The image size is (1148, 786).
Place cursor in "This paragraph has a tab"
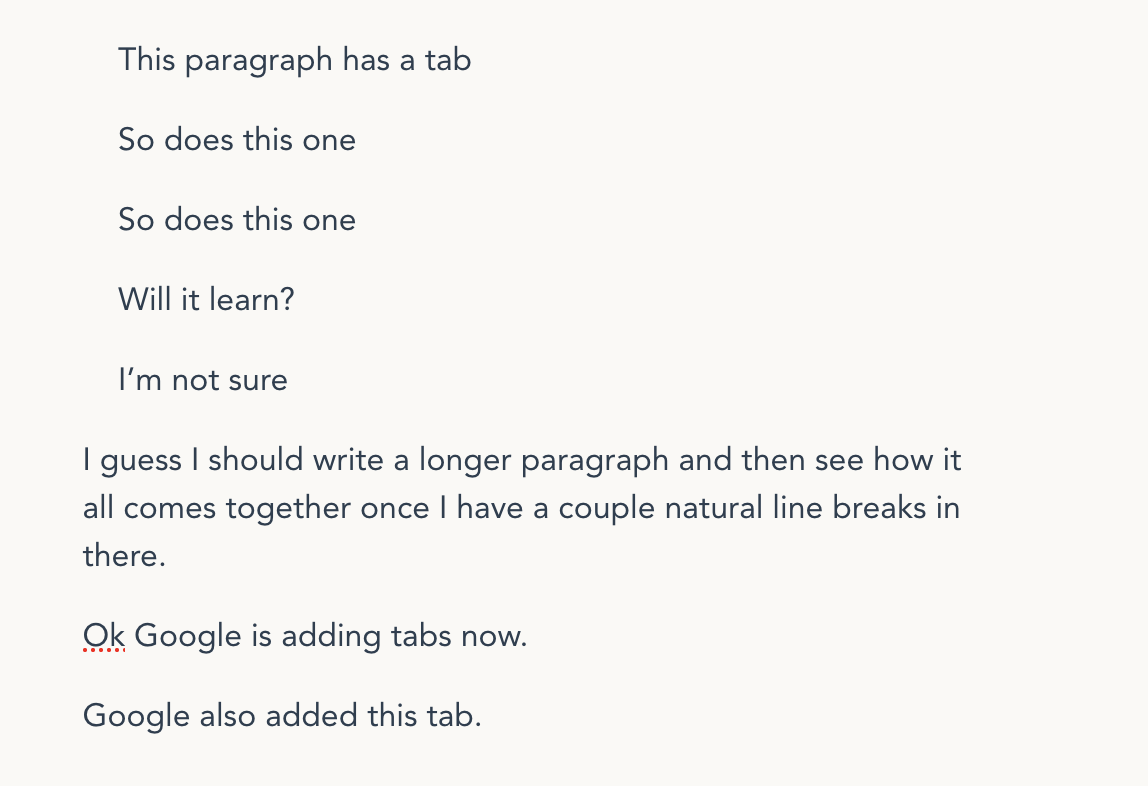pos(294,61)
